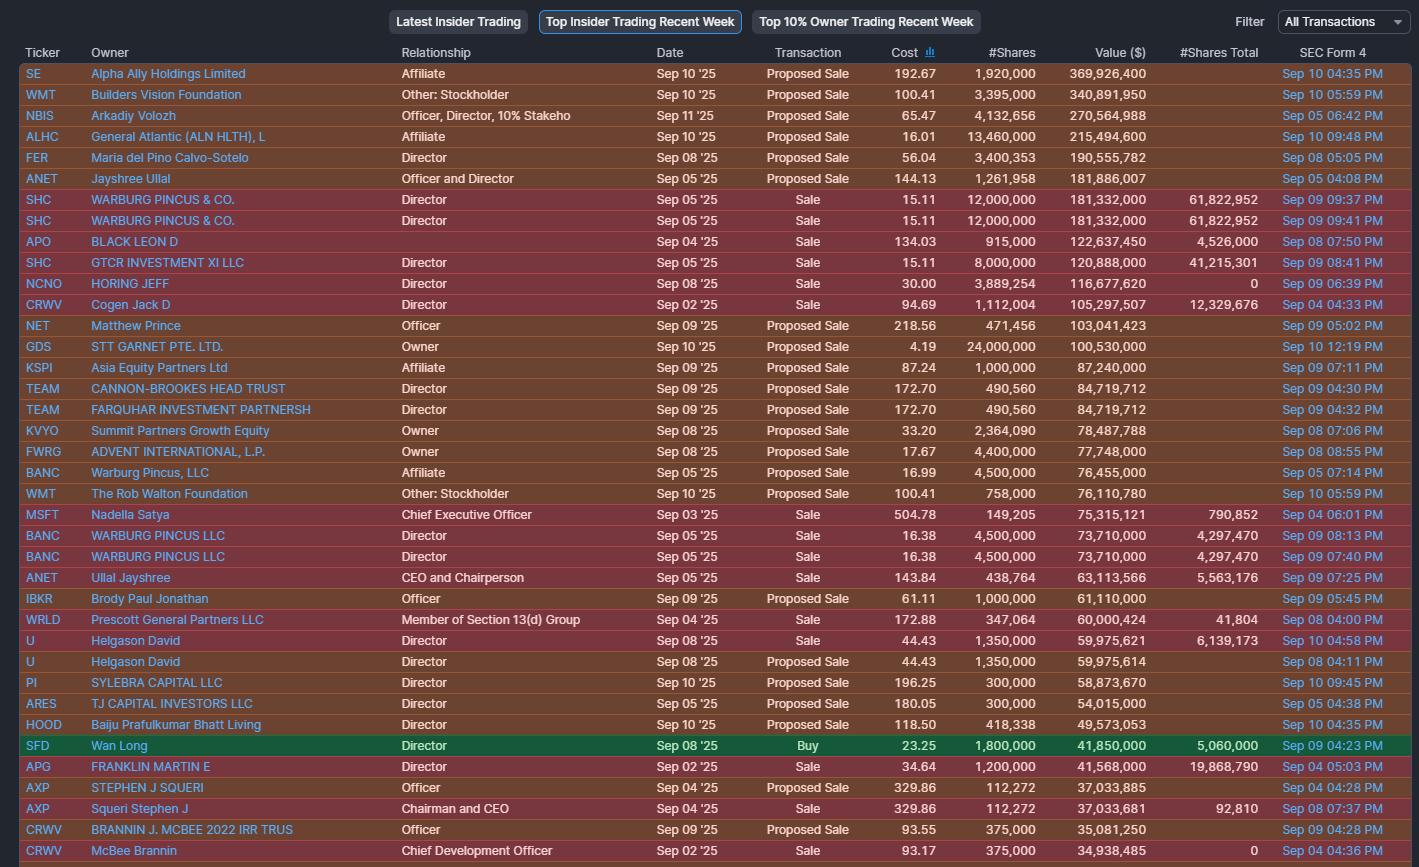Open the All Transactions filter dropdown

point(1344,22)
